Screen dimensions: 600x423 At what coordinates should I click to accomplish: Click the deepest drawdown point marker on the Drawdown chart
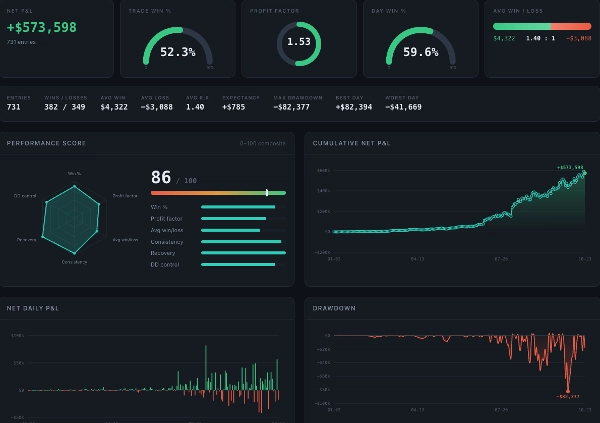point(568,391)
